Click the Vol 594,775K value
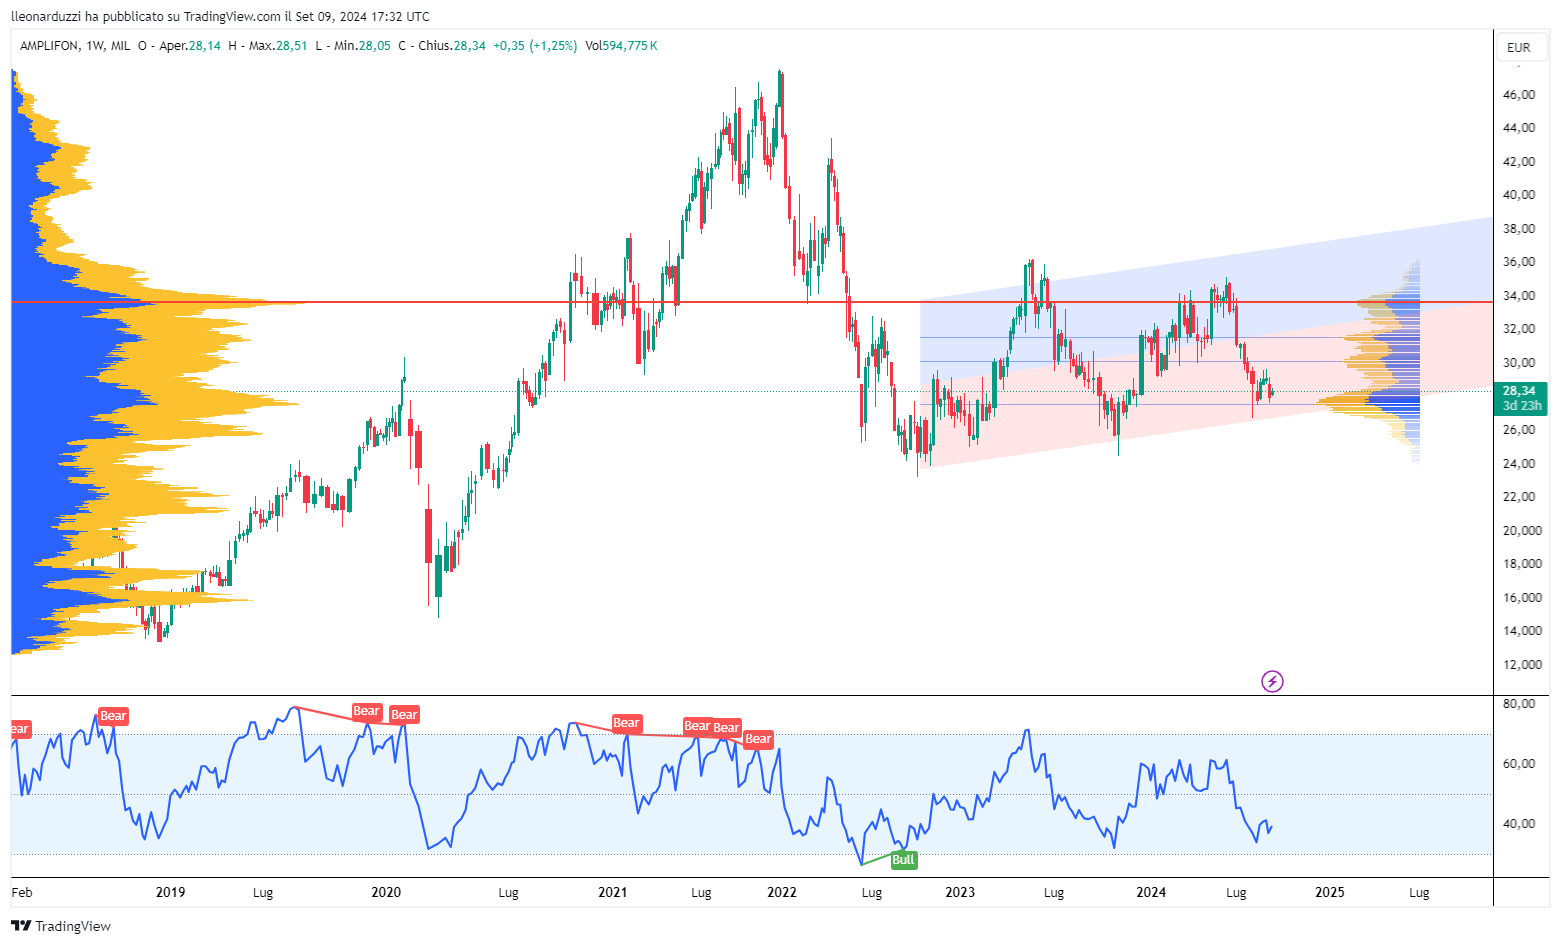Screen dimensions: 1561x944 click(x=621, y=46)
